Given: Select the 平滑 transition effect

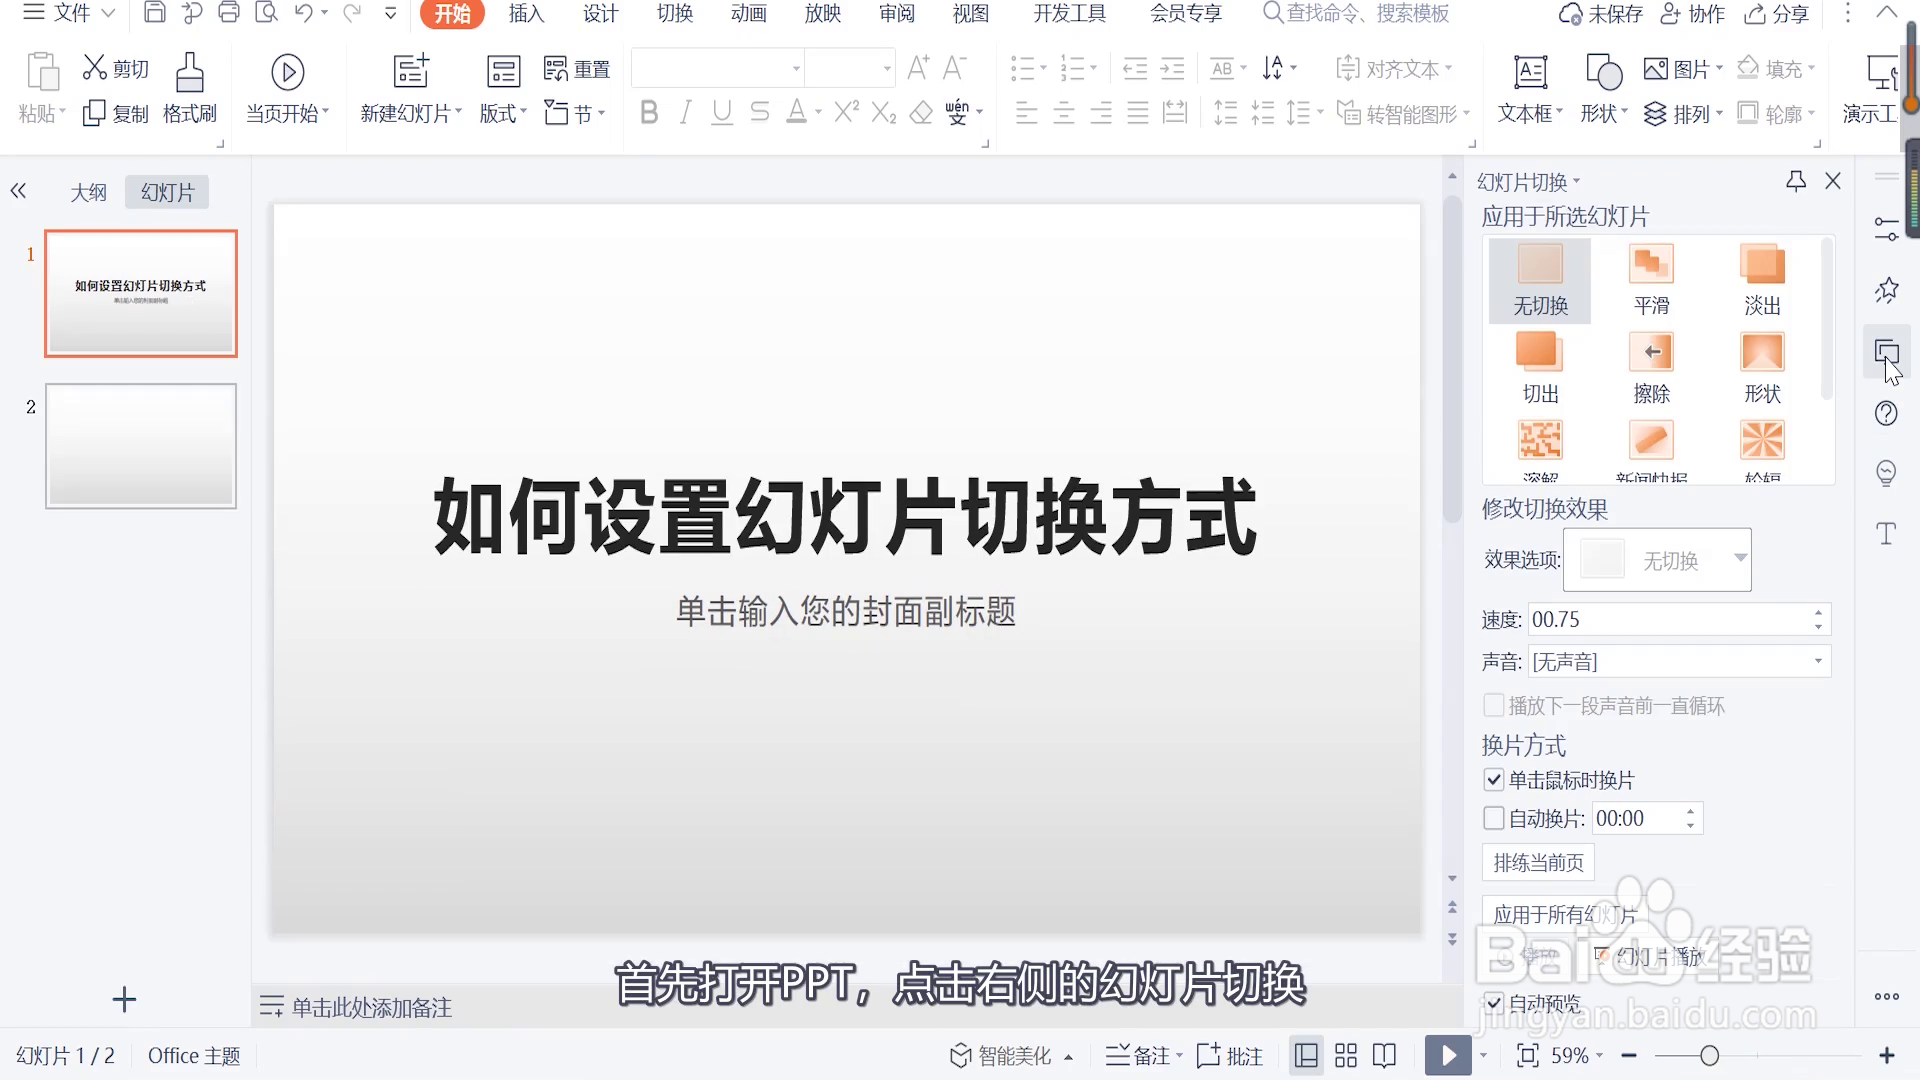Looking at the screenshot, I should [1651, 266].
